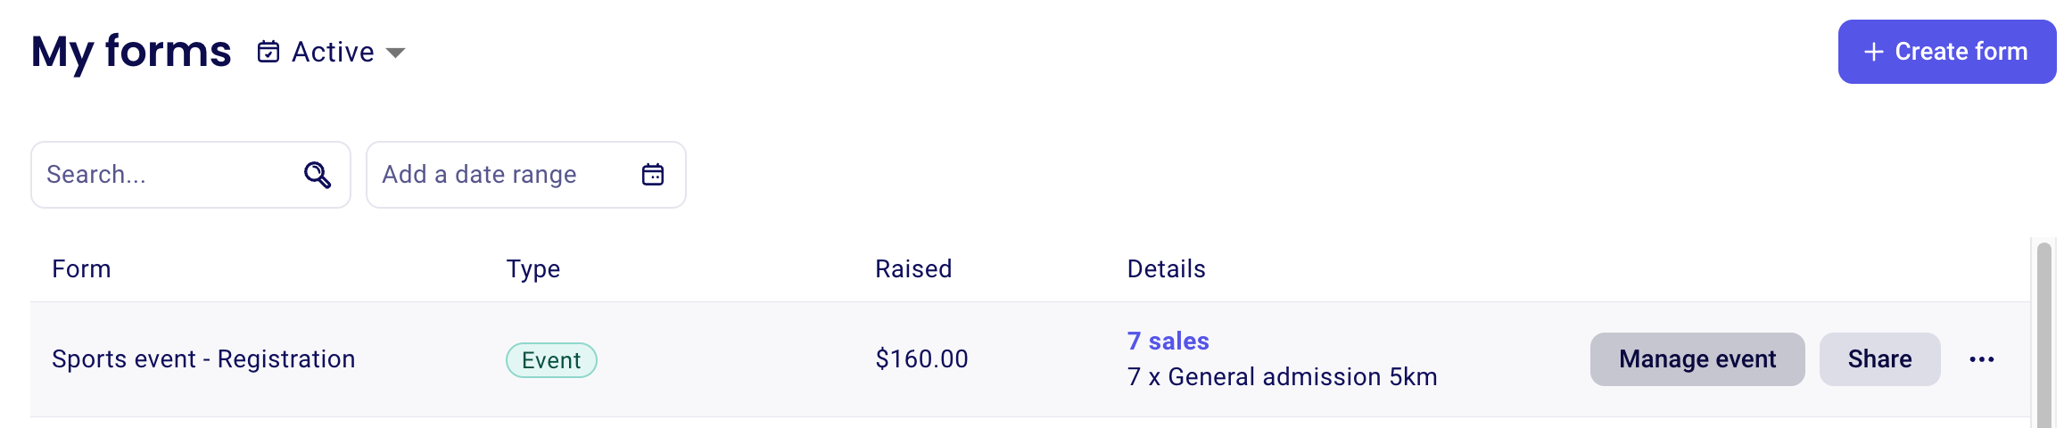The width and height of the screenshot is (2064, 428).
Task: Click the green Event type badge
Action: (551, 360)
